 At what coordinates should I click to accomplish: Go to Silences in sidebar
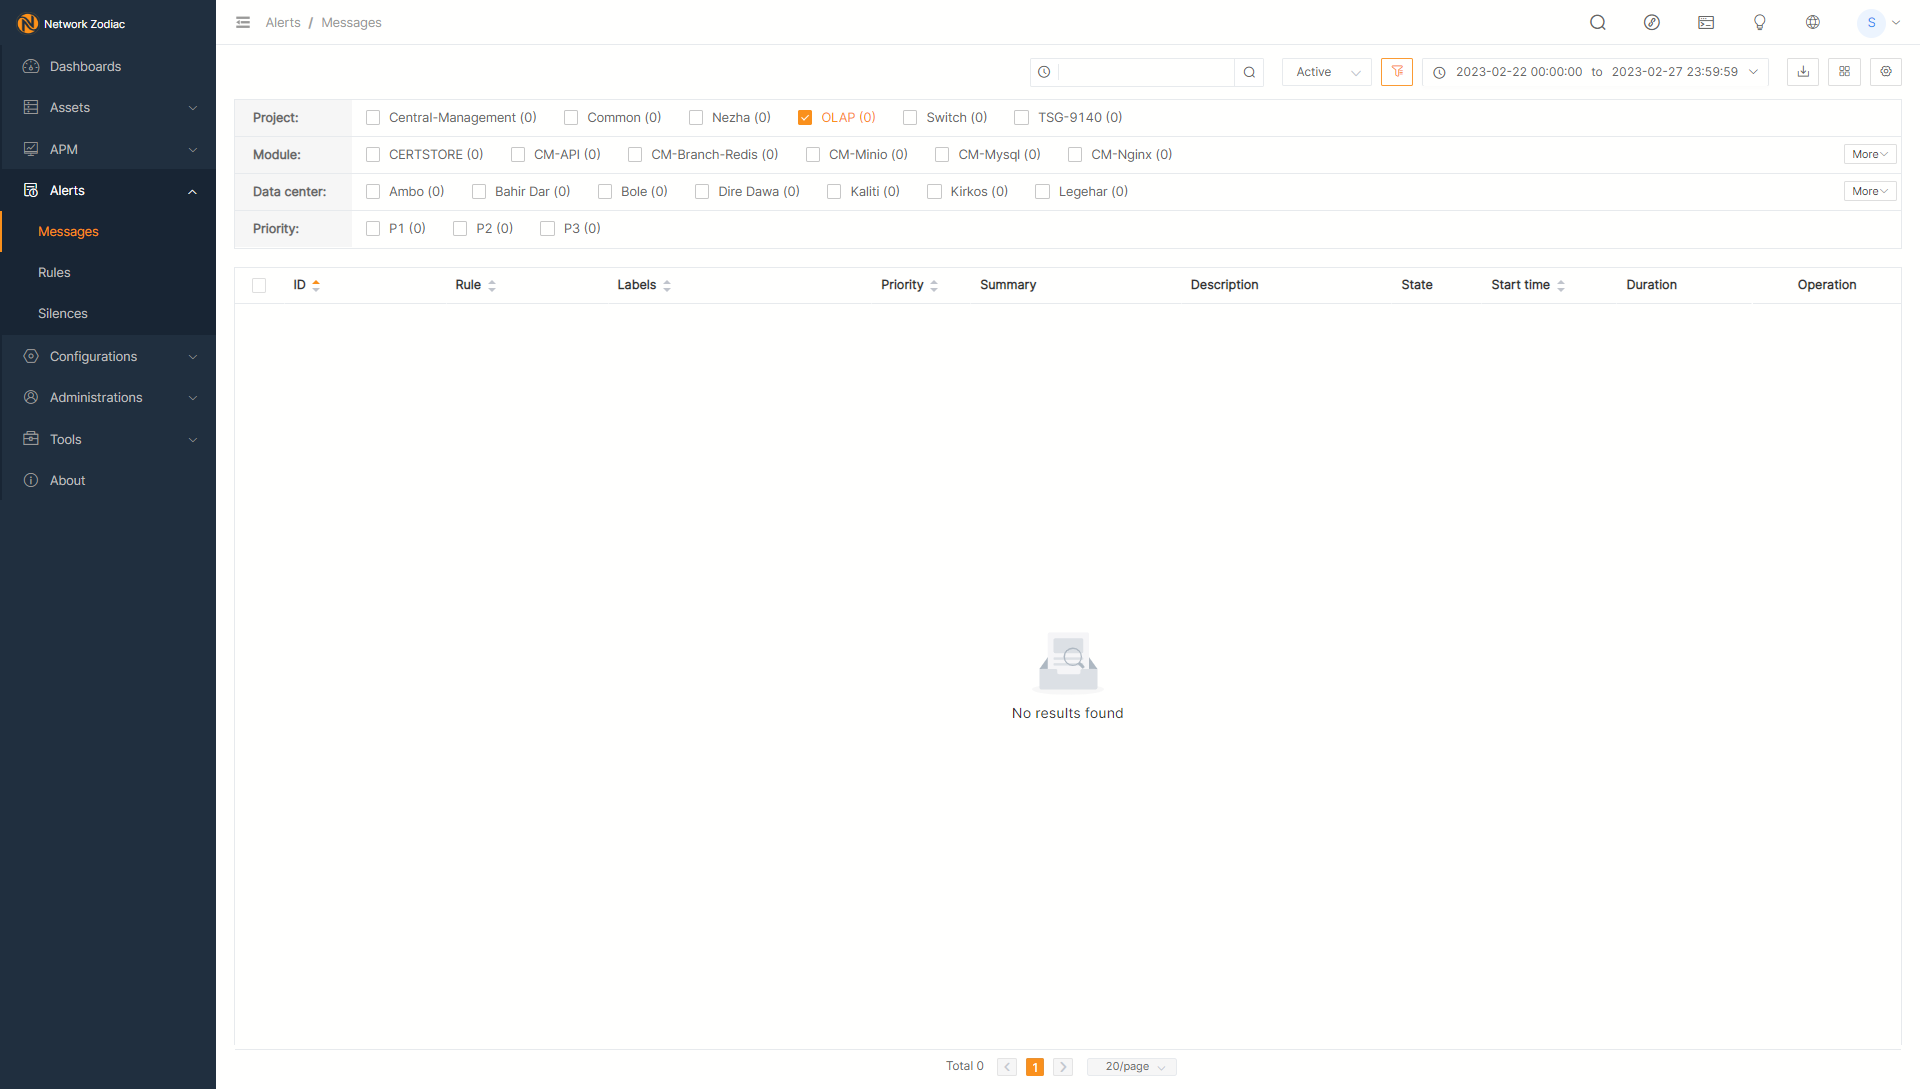coord(63,313)
